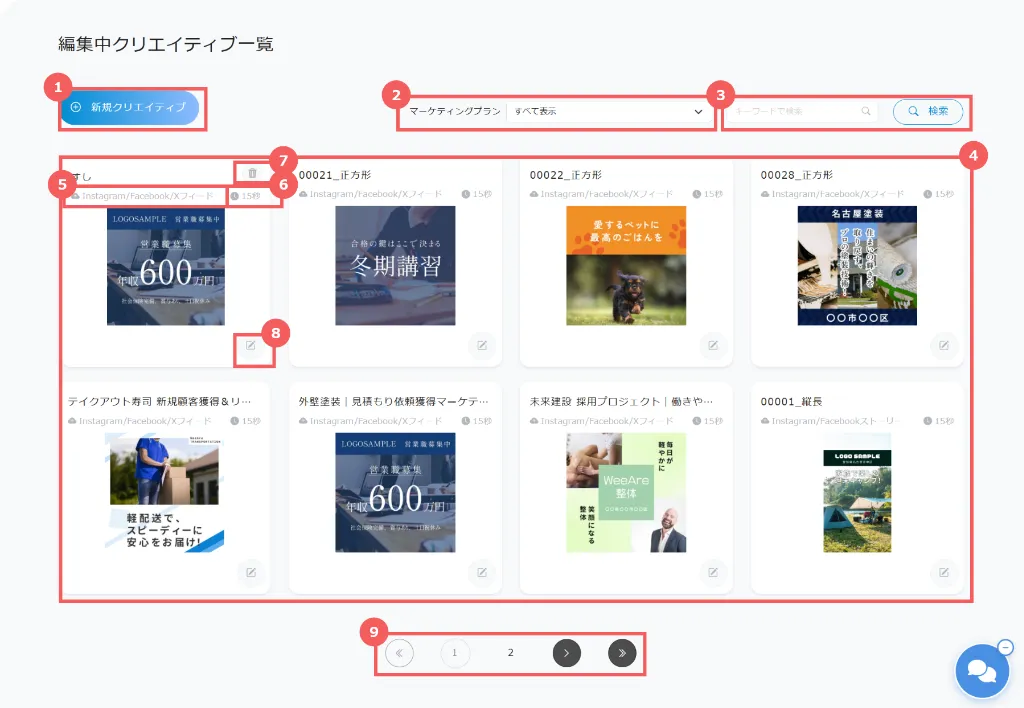This screenshot has height=708, width=1024.
Task: Click the edit icon on the 00022_正方形 card
Action: (x=713, y=345)
